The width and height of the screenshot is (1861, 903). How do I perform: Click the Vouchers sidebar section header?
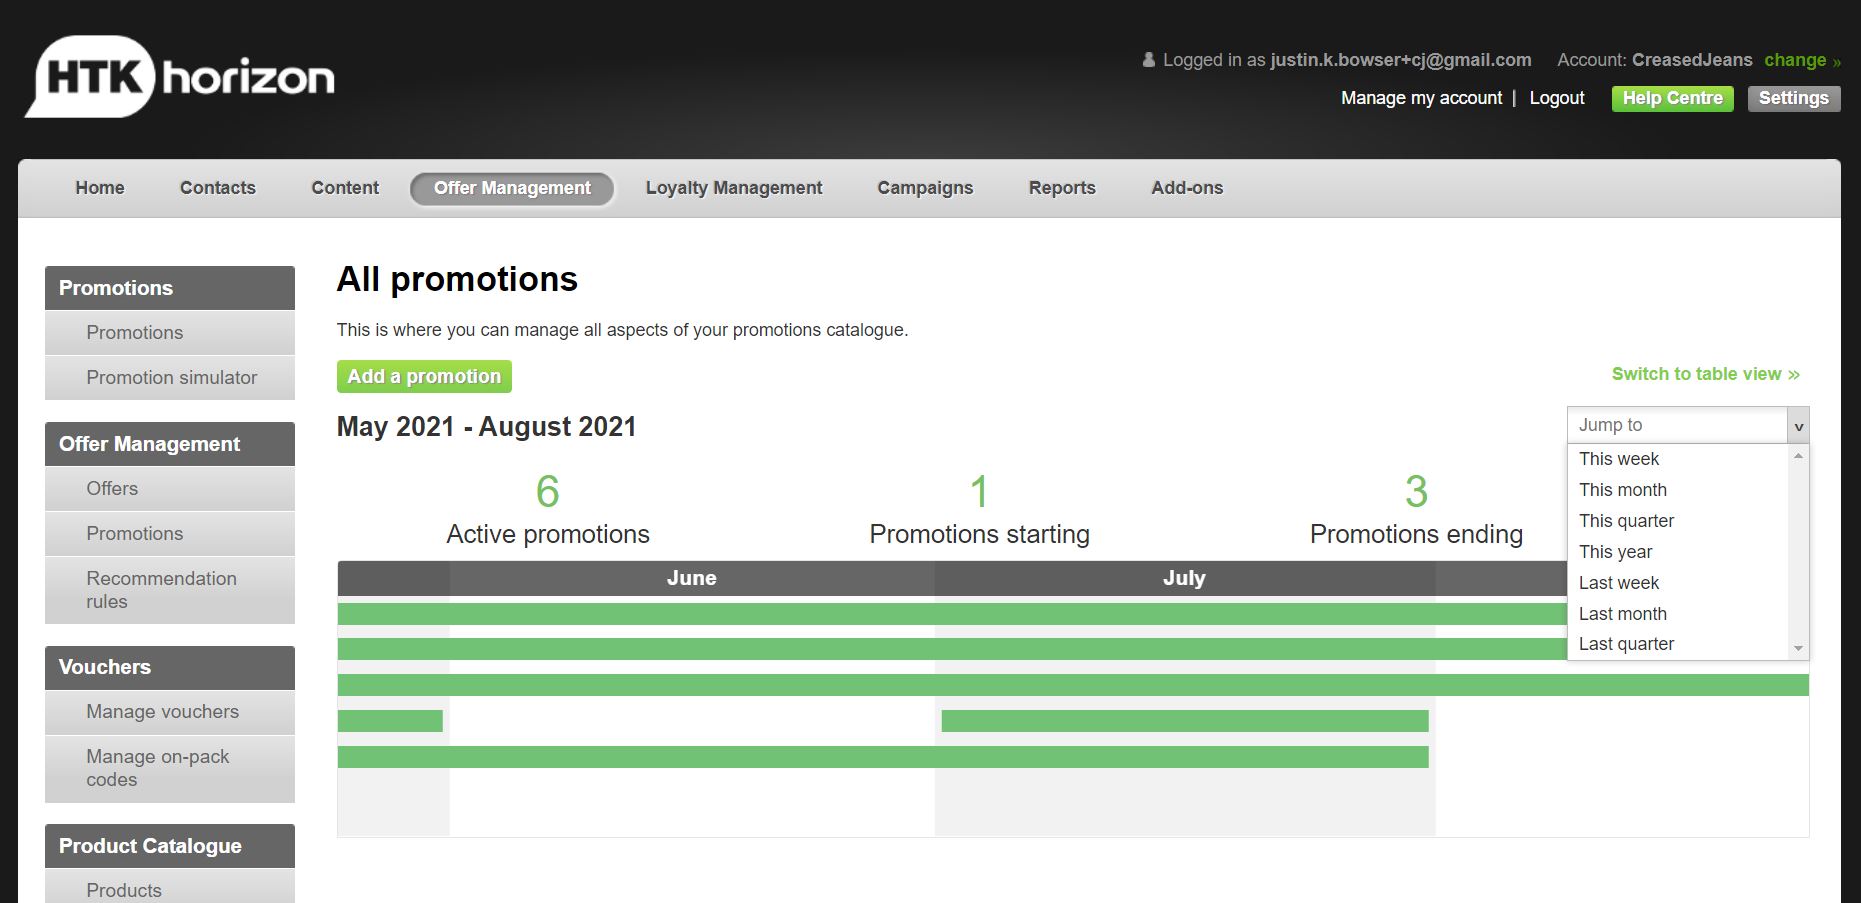(170, 667)
